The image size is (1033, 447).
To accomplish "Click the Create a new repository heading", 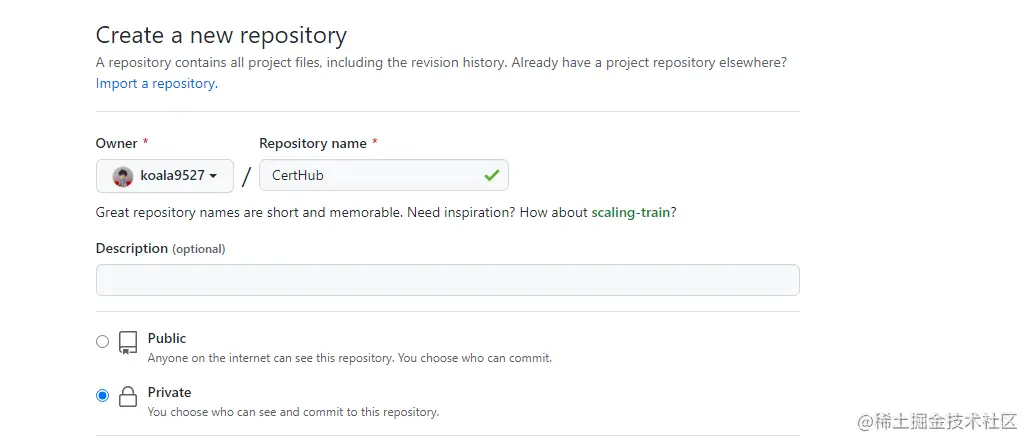I will click(x=221, y=36).
